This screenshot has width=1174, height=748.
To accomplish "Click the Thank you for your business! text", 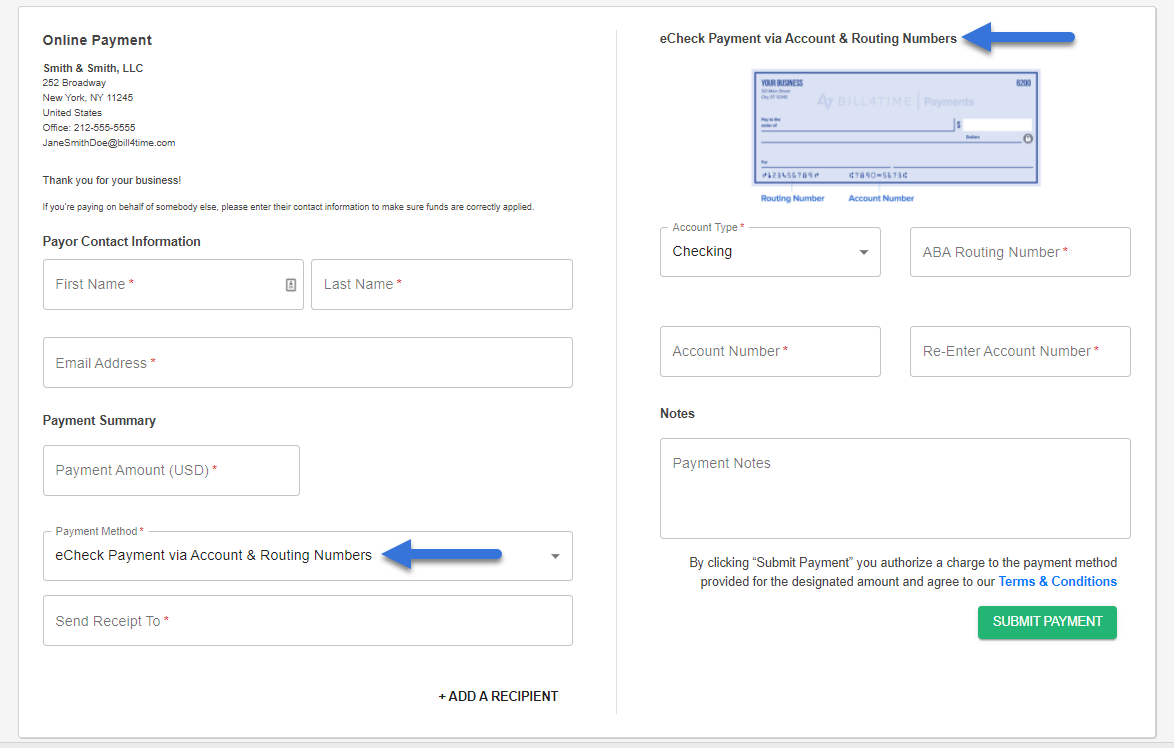I will (x=112, y=180).
